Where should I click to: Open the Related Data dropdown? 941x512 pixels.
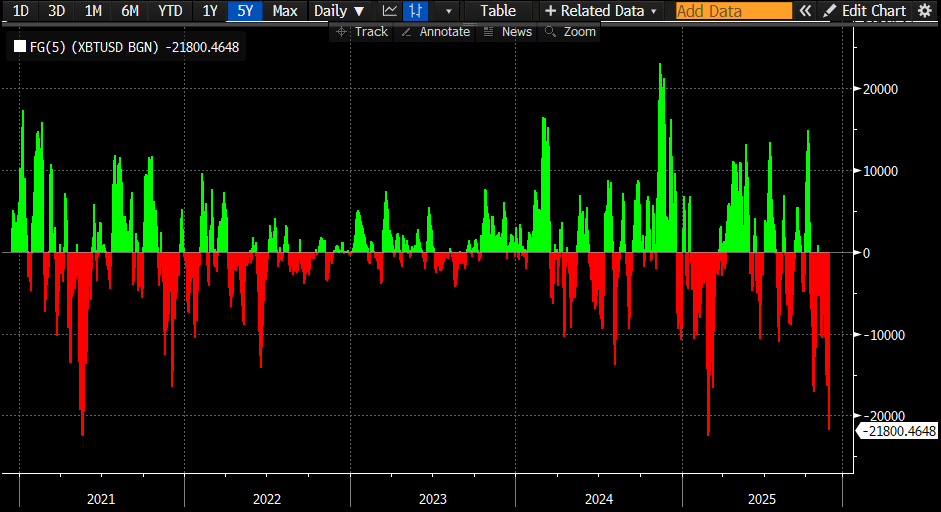click(601, 11)
